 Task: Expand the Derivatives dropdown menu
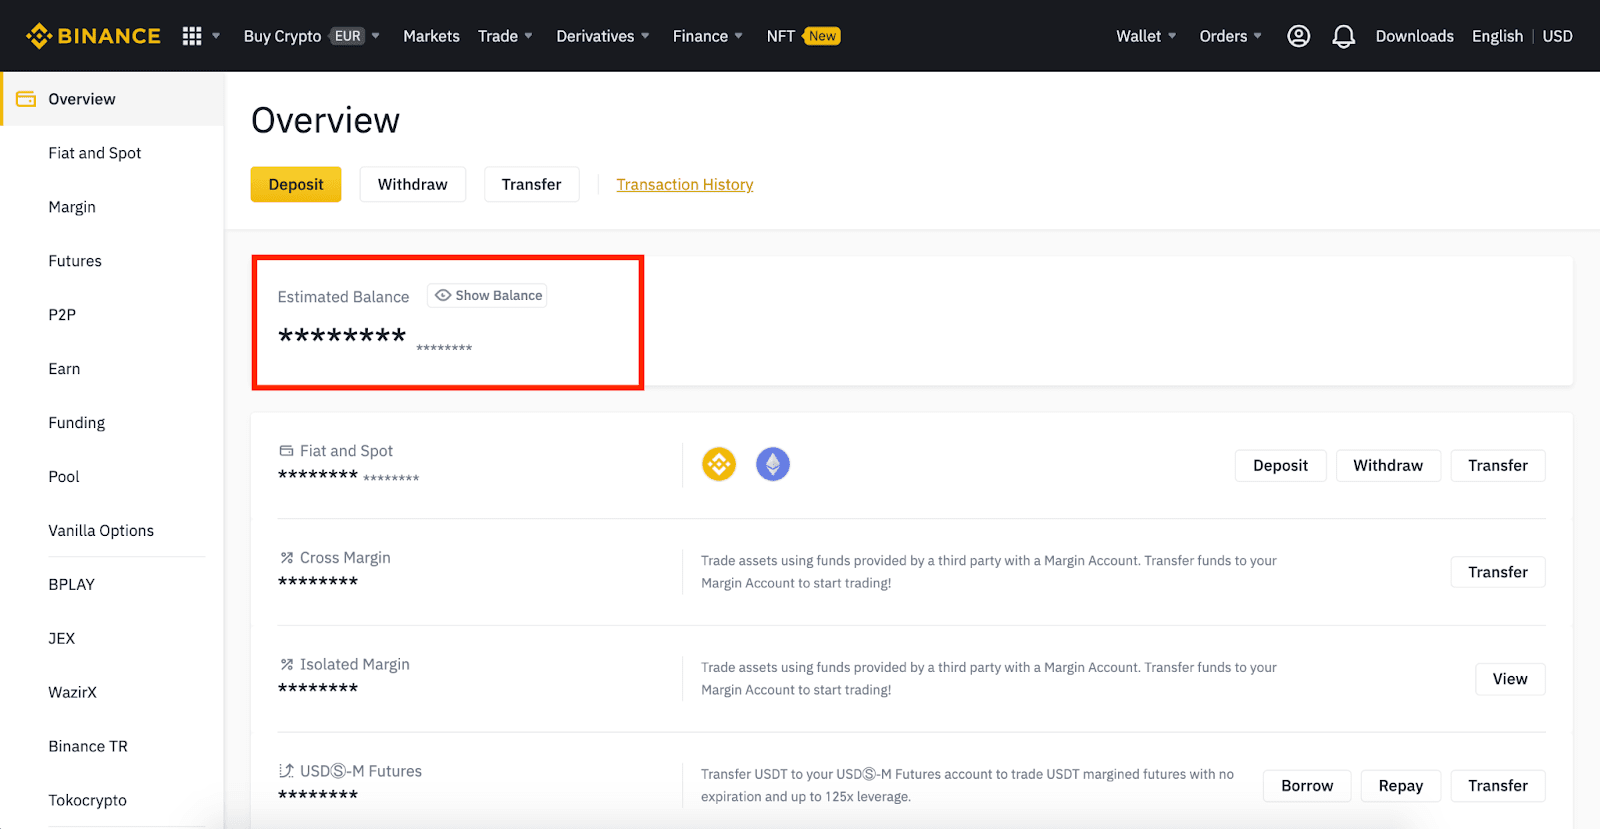tap(602, 36)
